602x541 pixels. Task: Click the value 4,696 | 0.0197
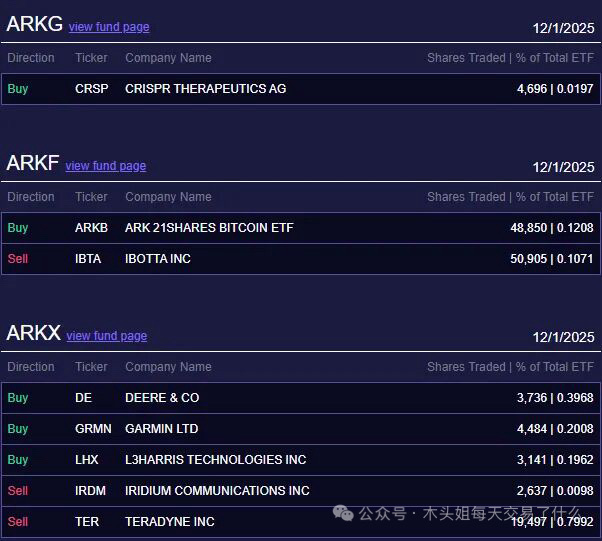pyautogui.click(x=555, y=89)
